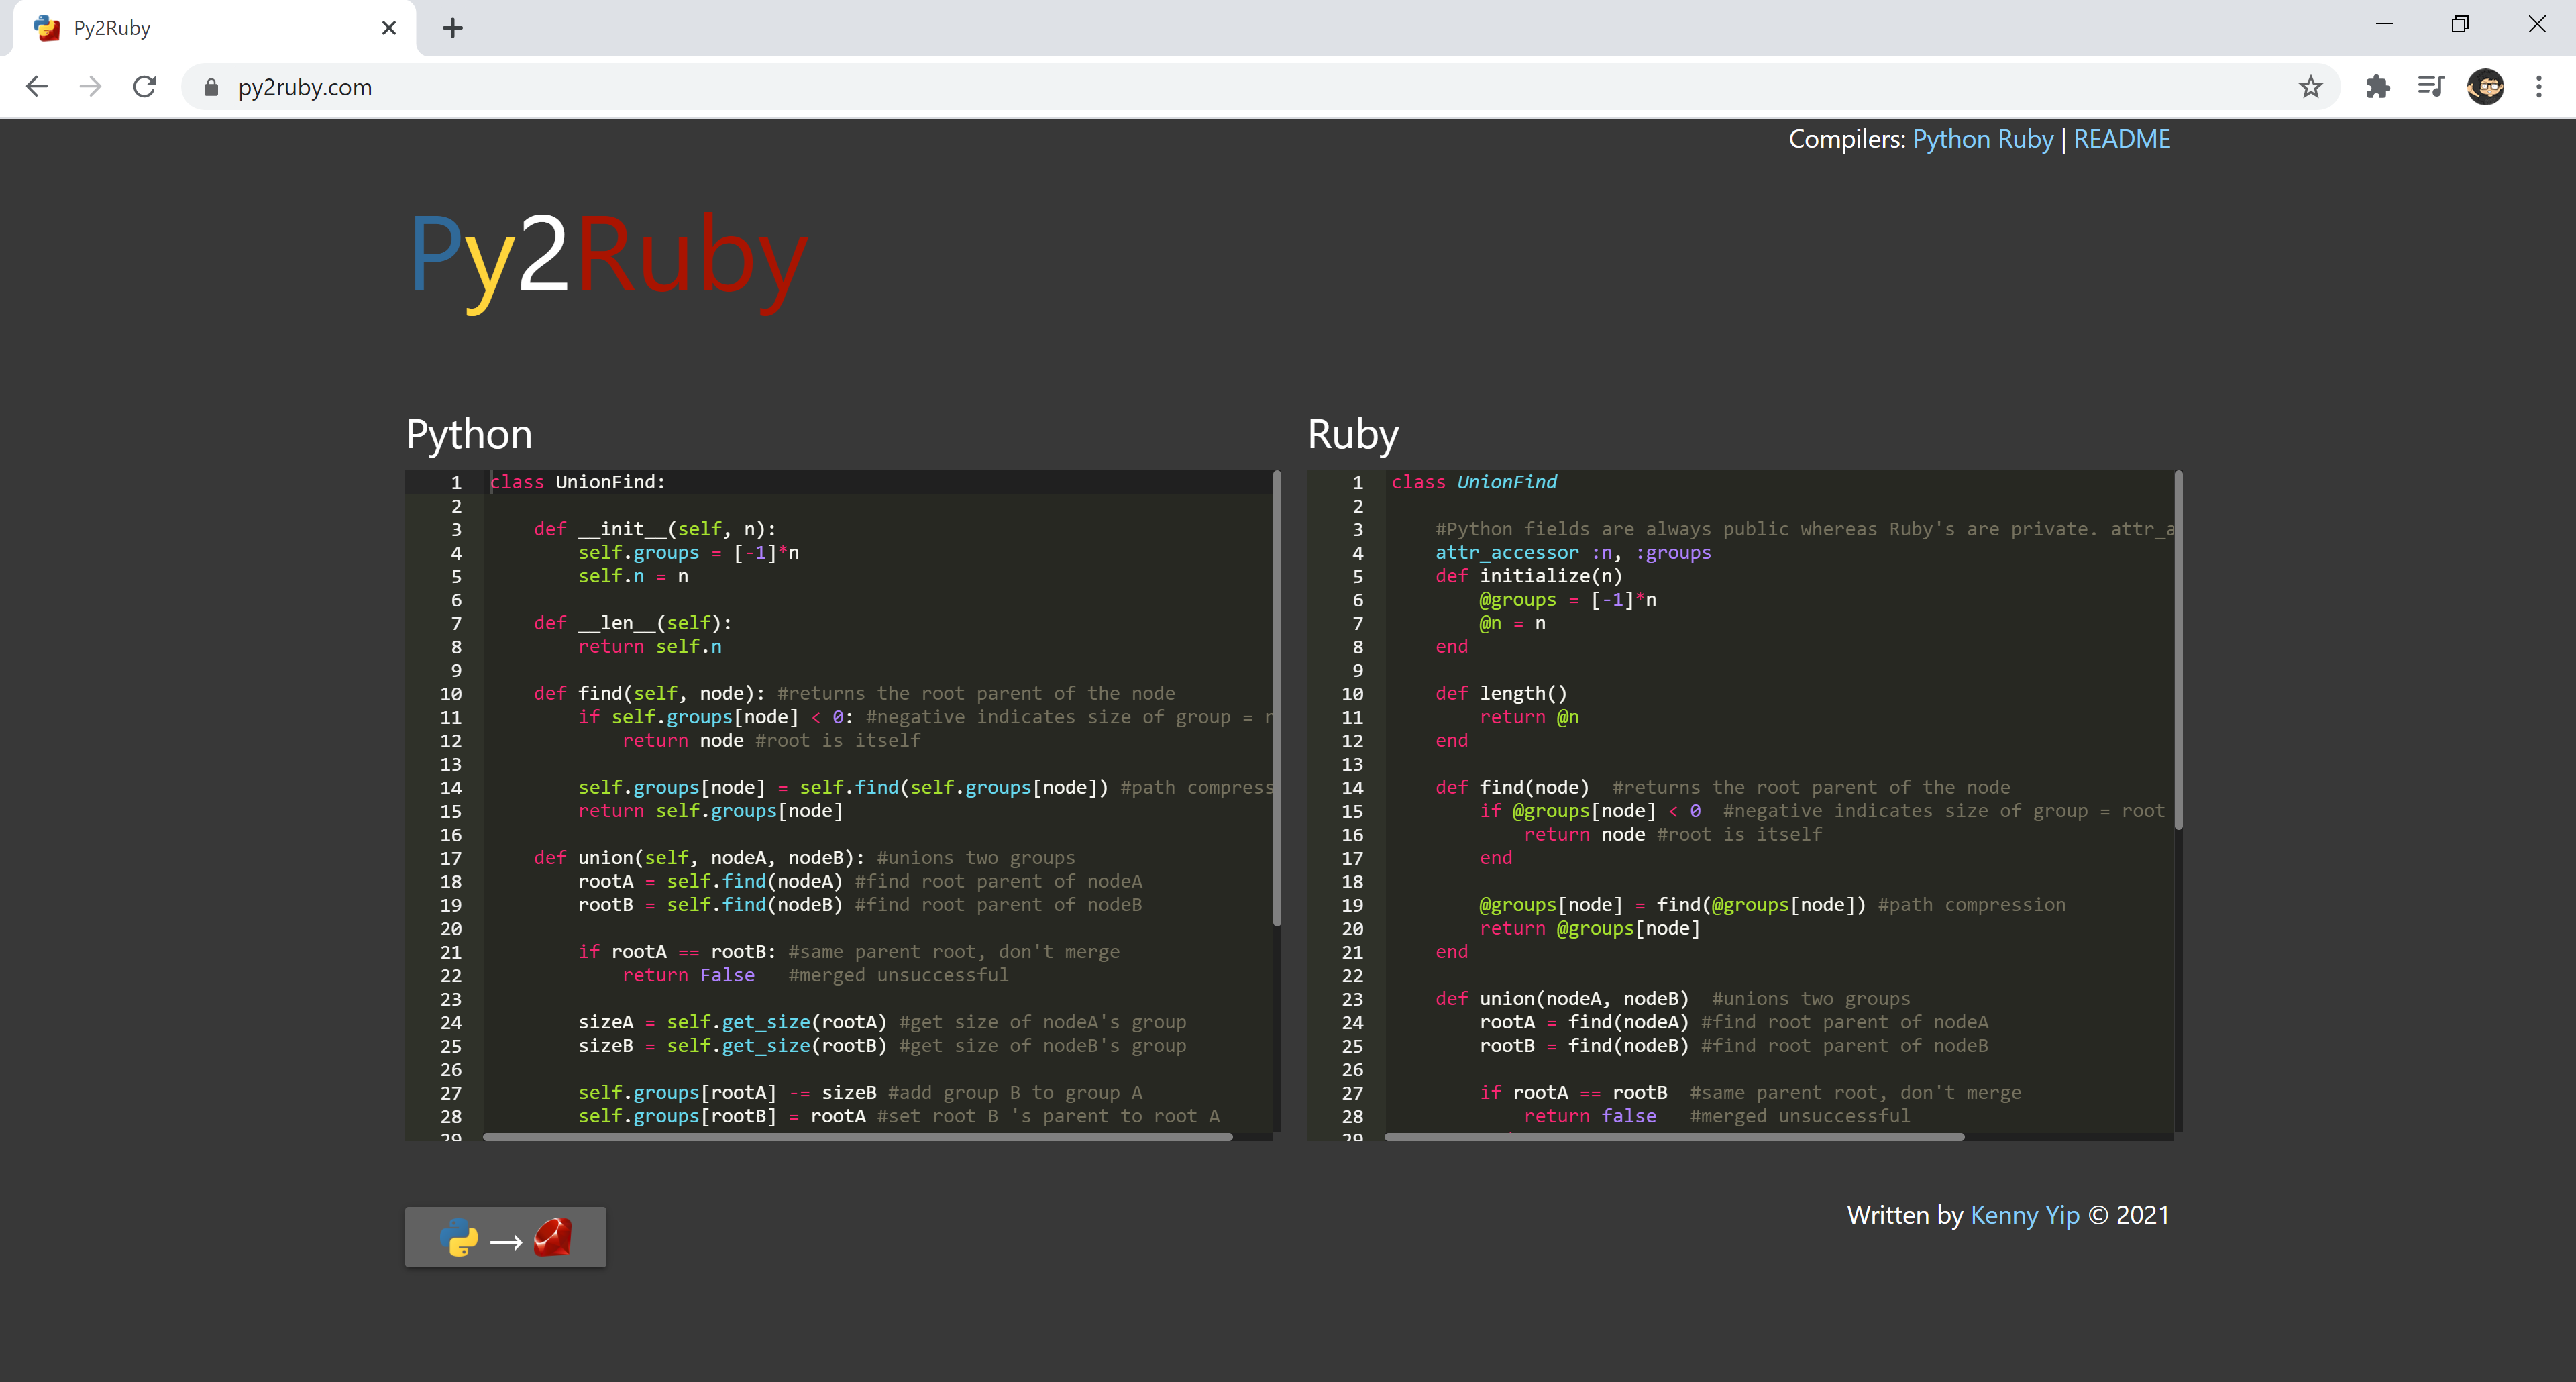Image resolution: width=2576 pixels, height=1382 pixels.
Task: Click the browser forward arrow
Action: [x=91, y=87]
